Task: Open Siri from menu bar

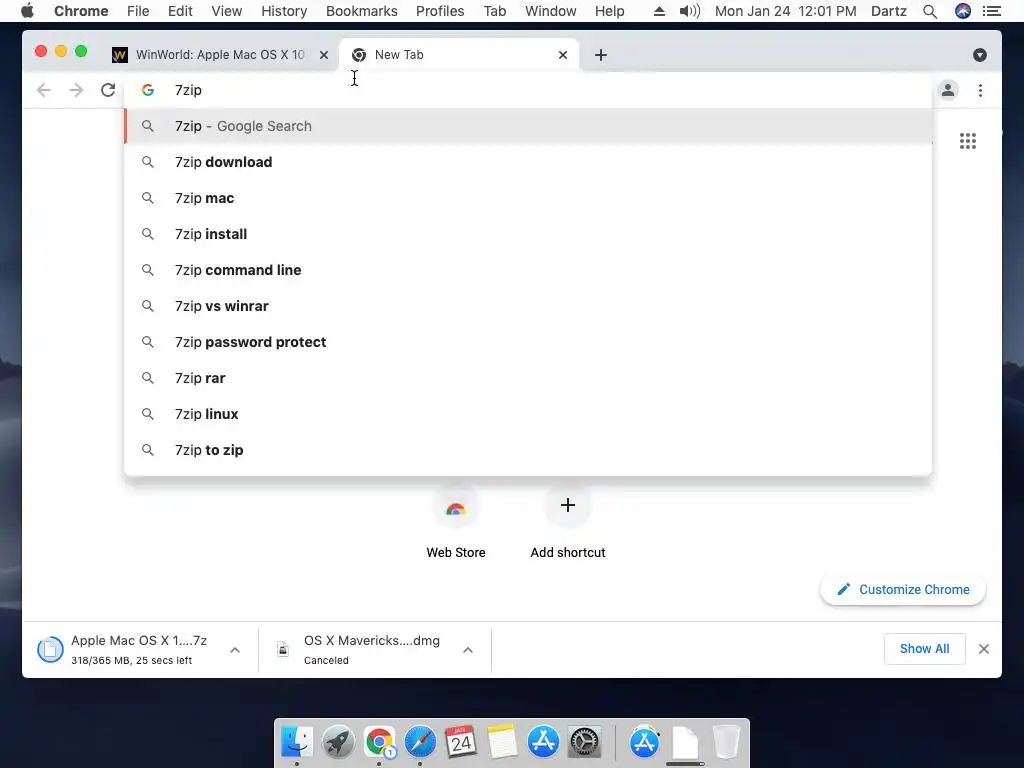Action: [963, 11]
